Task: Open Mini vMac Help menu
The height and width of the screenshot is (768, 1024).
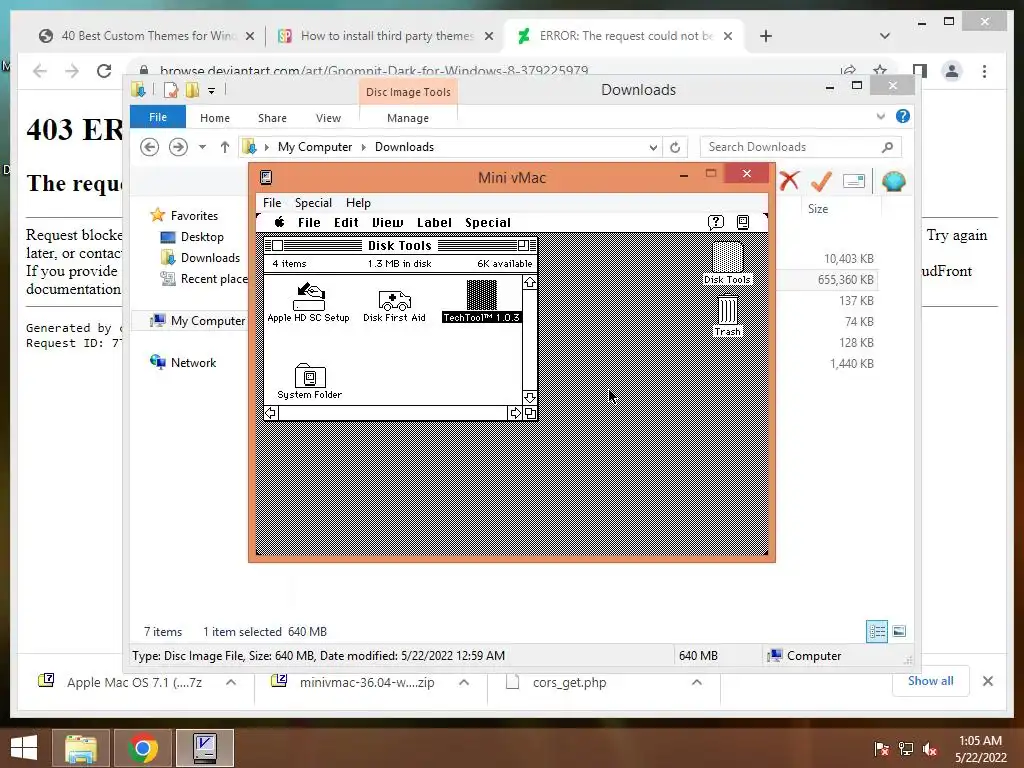Action: pyautogui.click(x=358, y=202)
